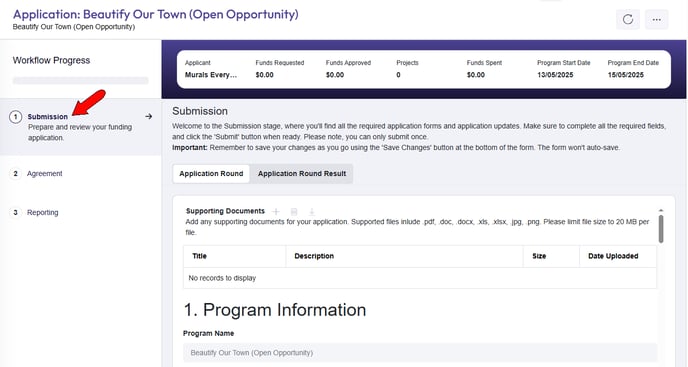Viewport: 688px width, 367px height.
Task: Click the refresh icon button
Action: [627, 19]
